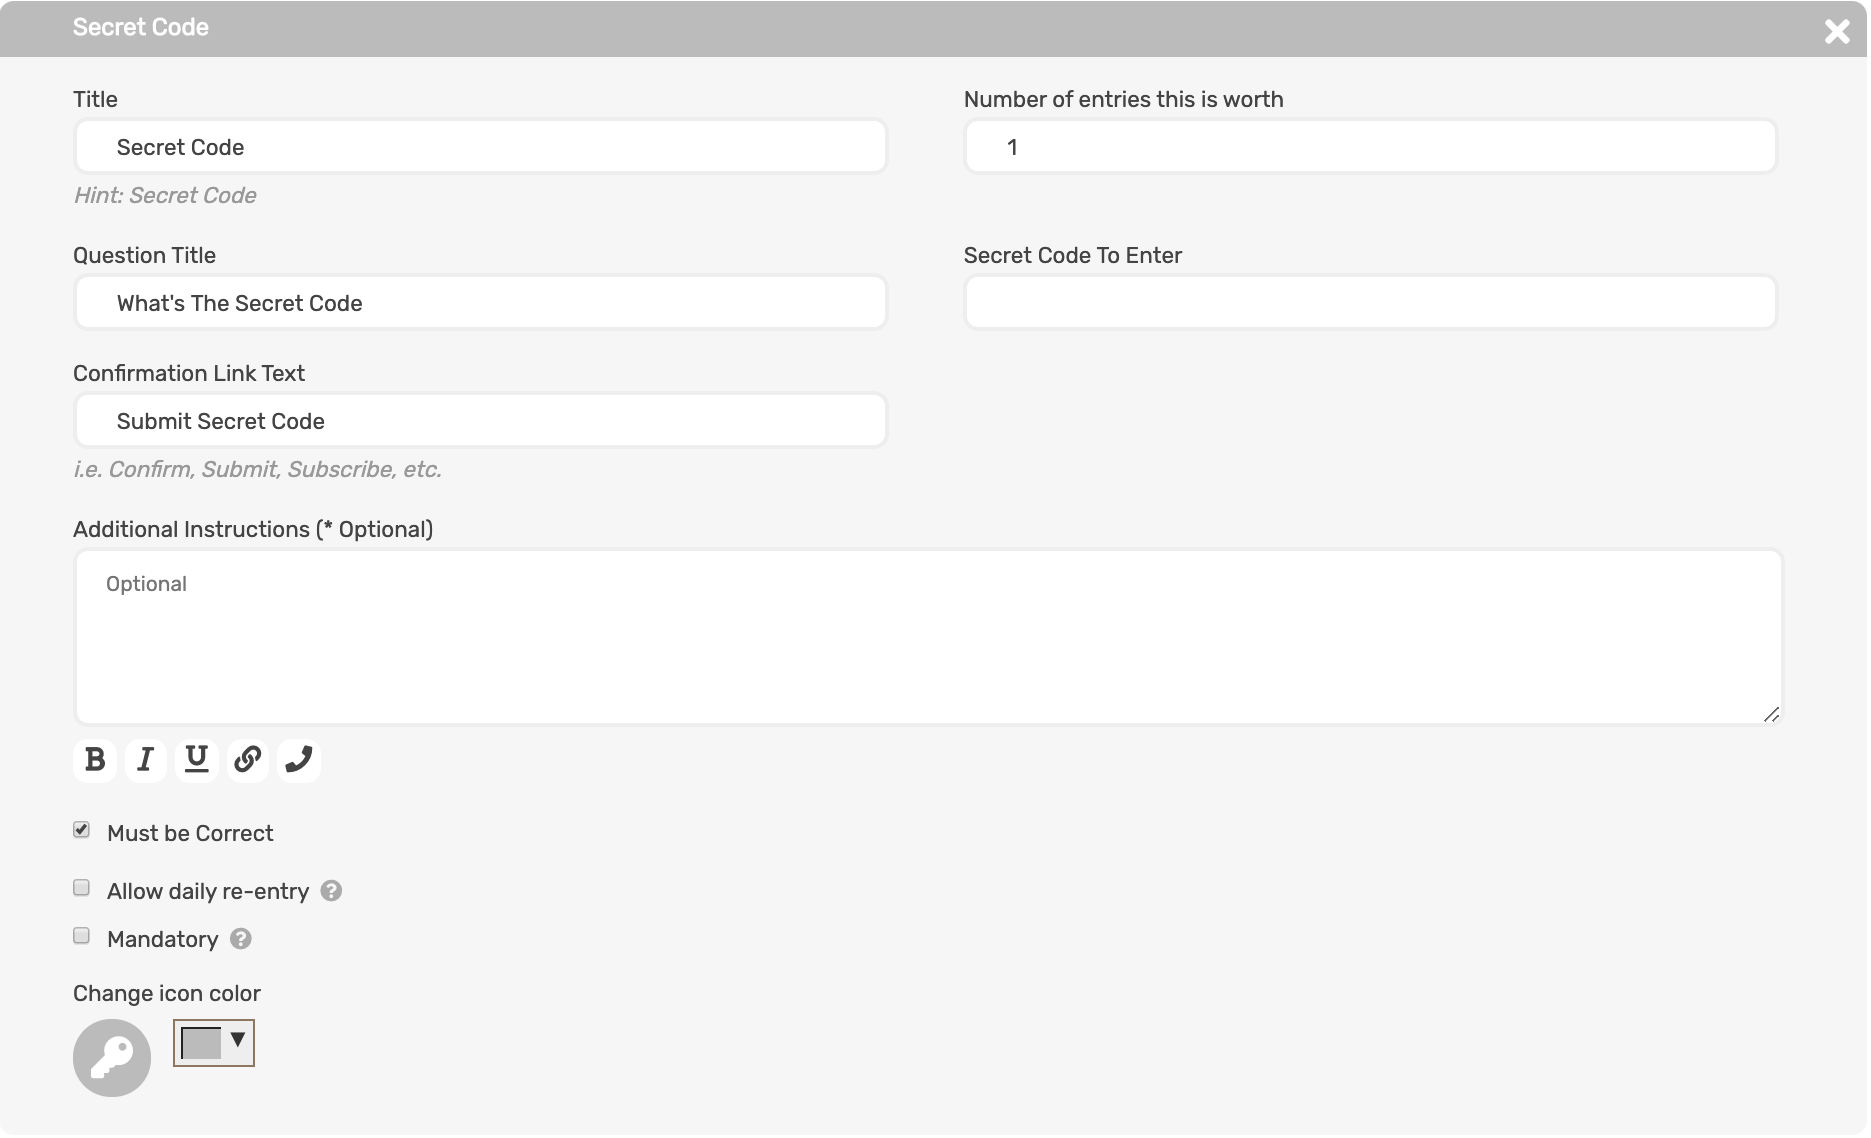Screen dimensions: 1871x1138
Task: Expand the Change icon color picker
Action: [213, 1043]
